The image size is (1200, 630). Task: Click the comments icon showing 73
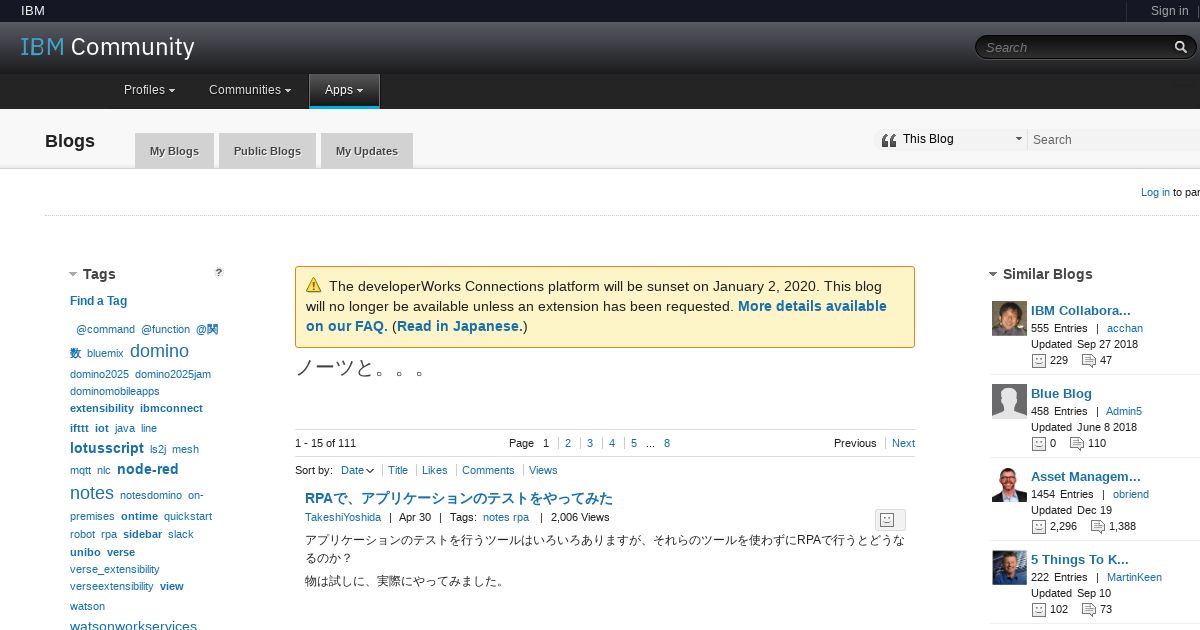1087,609
